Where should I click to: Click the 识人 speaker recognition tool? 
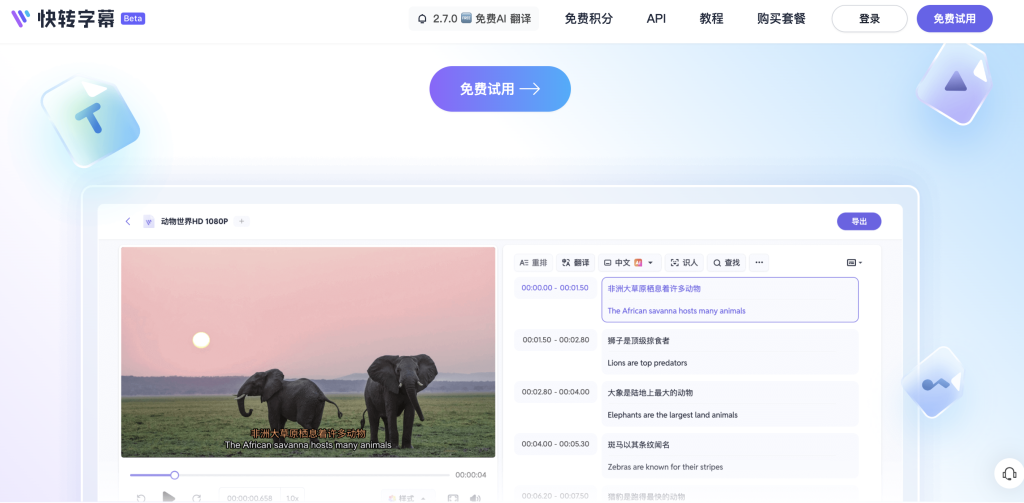(684, 263)
